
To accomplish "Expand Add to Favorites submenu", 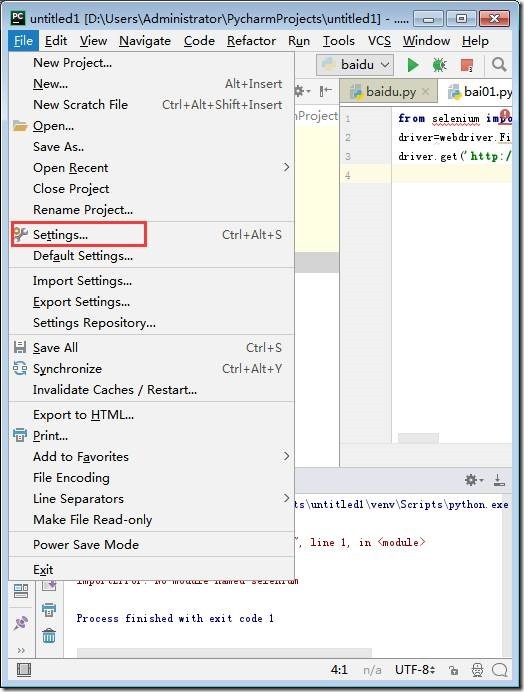I will pos(151,456).
